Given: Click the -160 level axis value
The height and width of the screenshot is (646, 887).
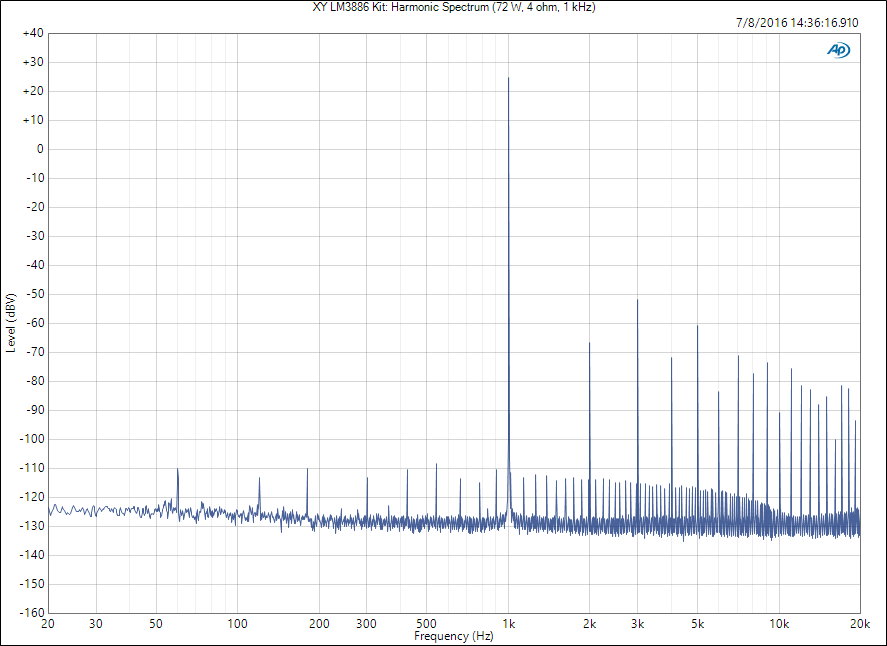Looking at the screenshot, I should pyautogui.click(x=32, y=613).
